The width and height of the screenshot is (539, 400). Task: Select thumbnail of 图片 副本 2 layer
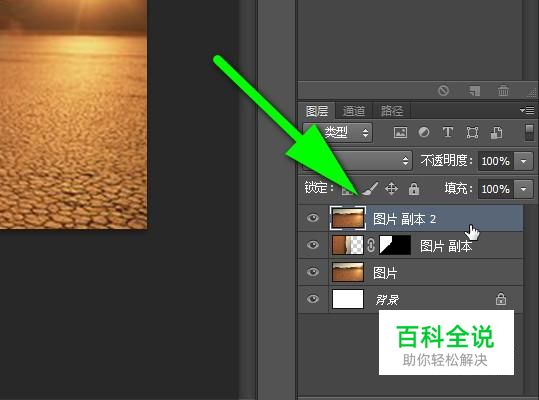pyautogui.click(x=348, y=218)
